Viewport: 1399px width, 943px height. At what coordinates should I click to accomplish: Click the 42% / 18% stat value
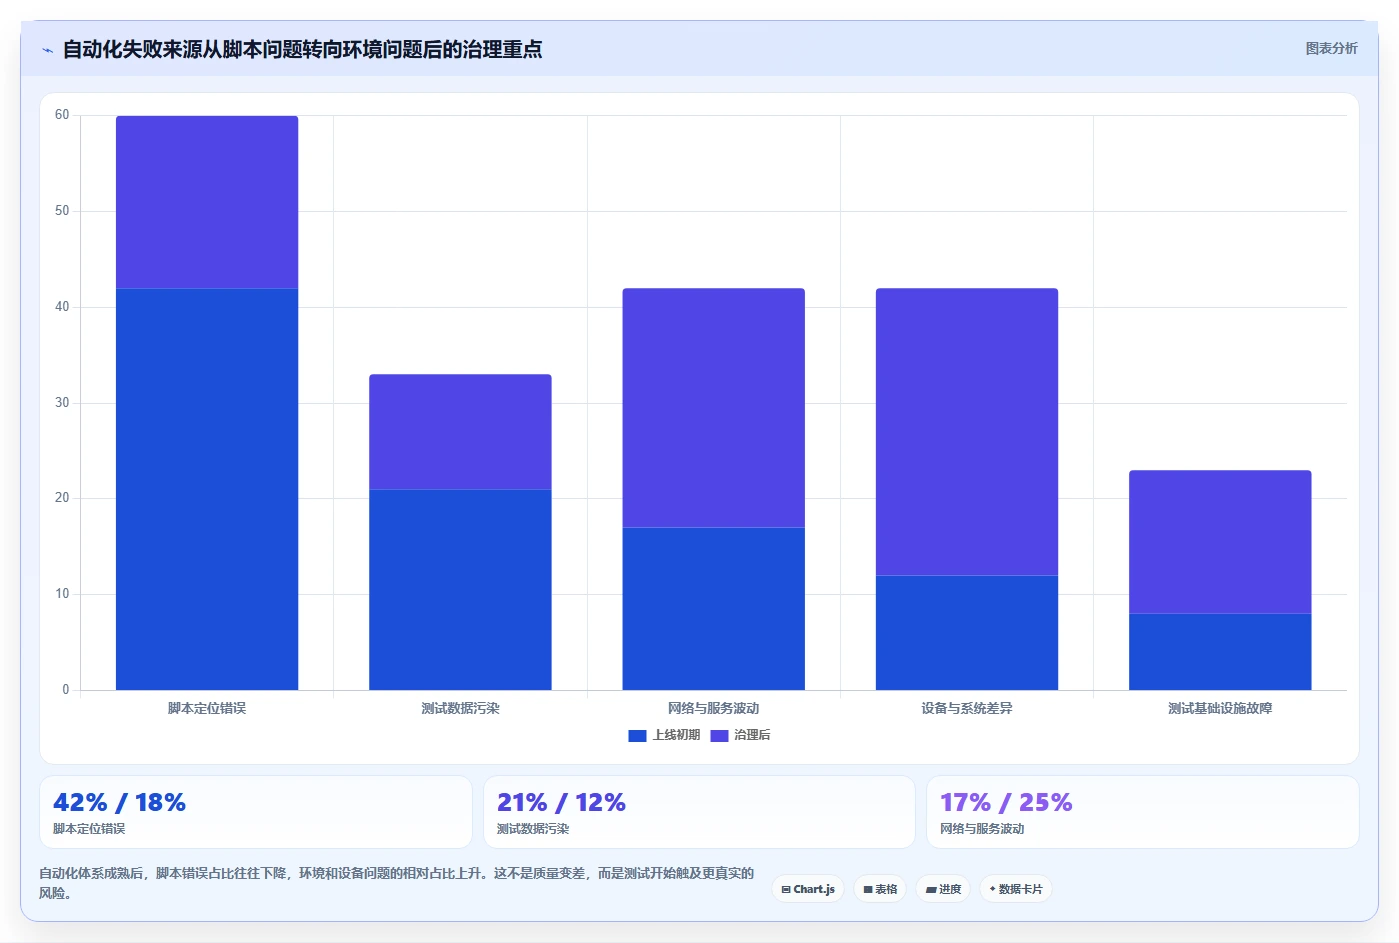point(119,803)
